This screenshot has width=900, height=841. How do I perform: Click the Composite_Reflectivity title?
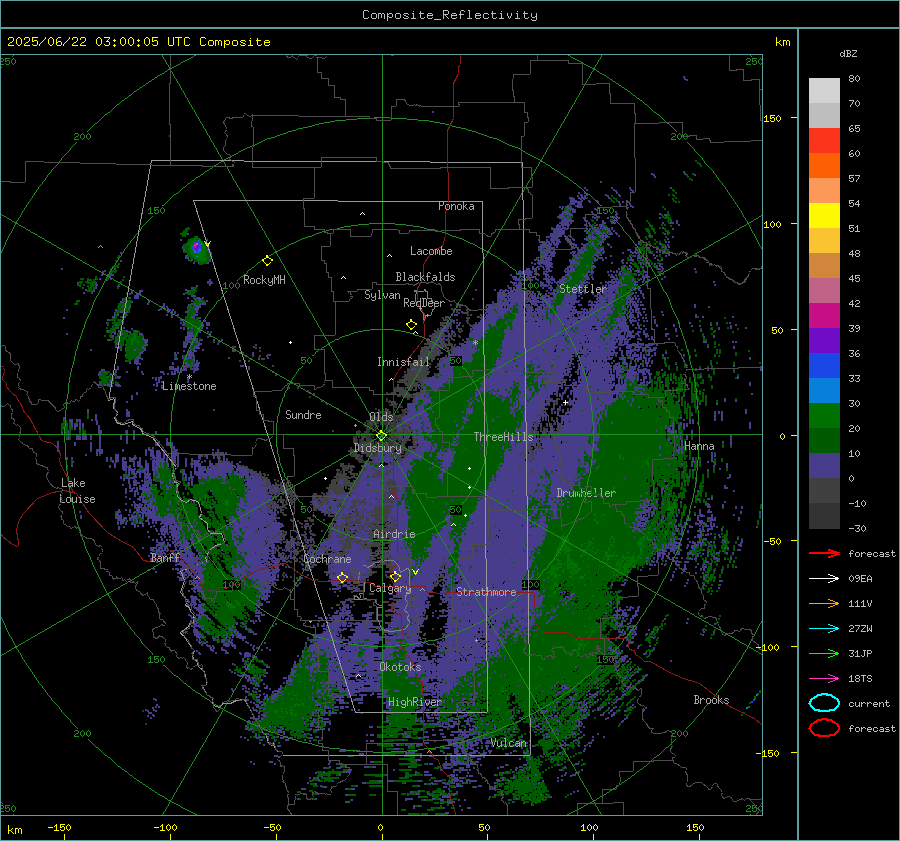click(x=450, y=15)
